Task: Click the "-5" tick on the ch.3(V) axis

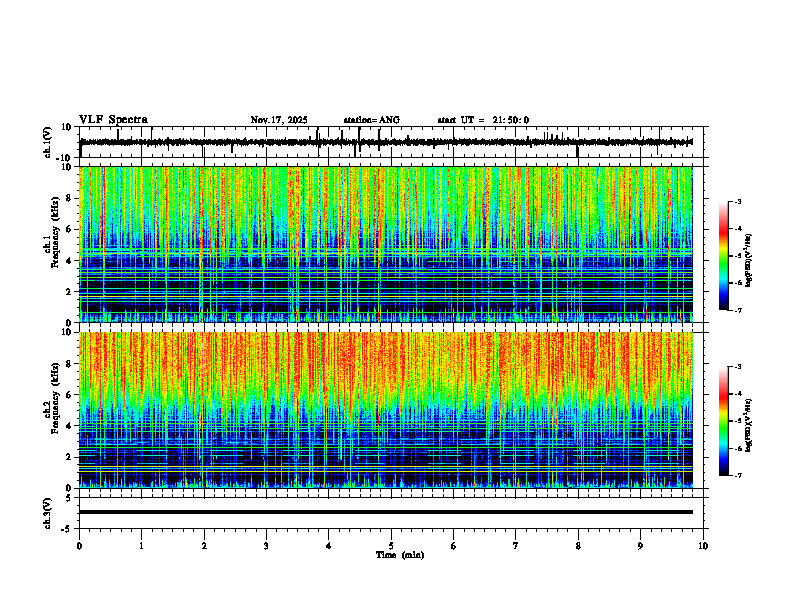Action: tap(67, 529)
